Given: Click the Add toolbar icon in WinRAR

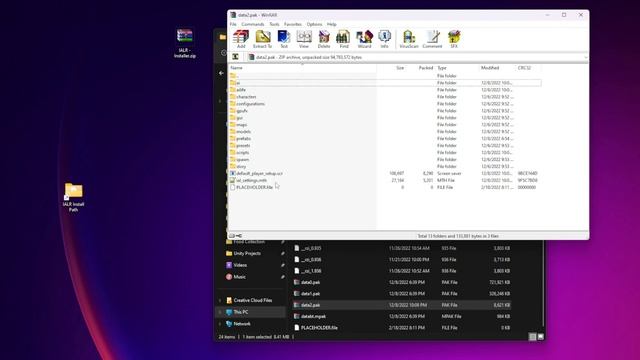Looking at the screenshot, I should click(x=241, y=39).
